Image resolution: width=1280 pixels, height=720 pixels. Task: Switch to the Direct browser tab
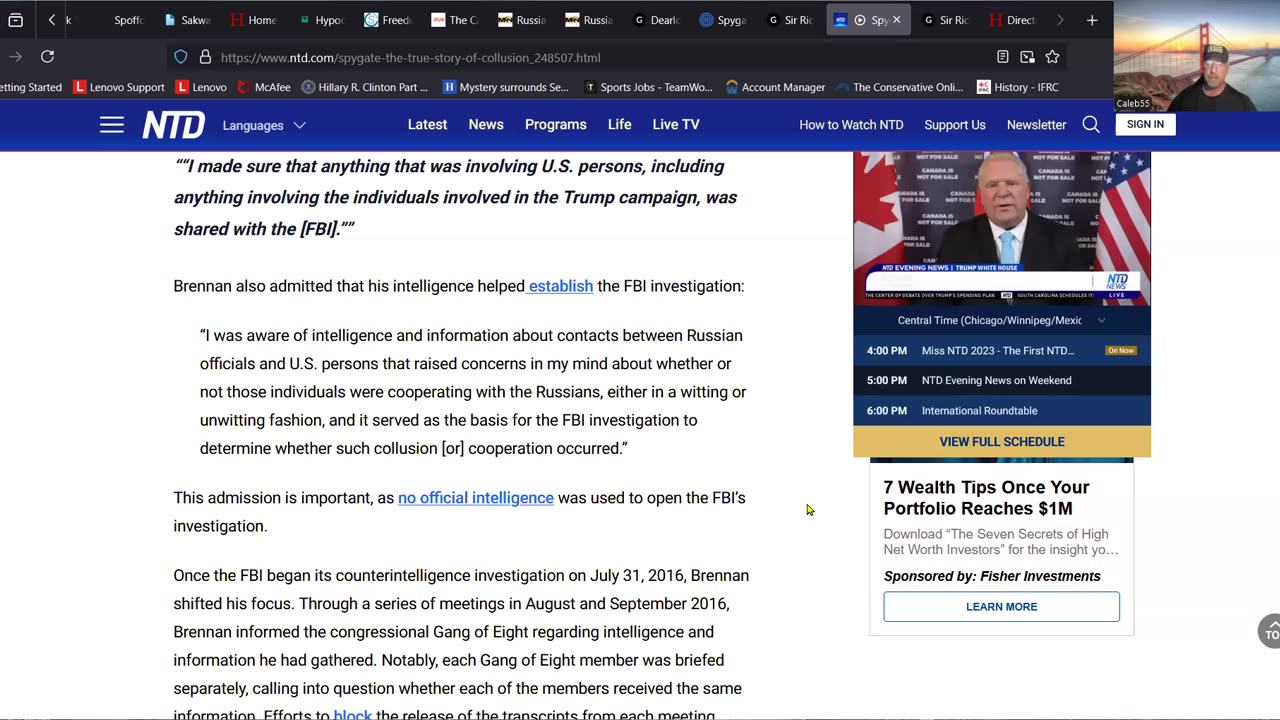pos(1012,20)
